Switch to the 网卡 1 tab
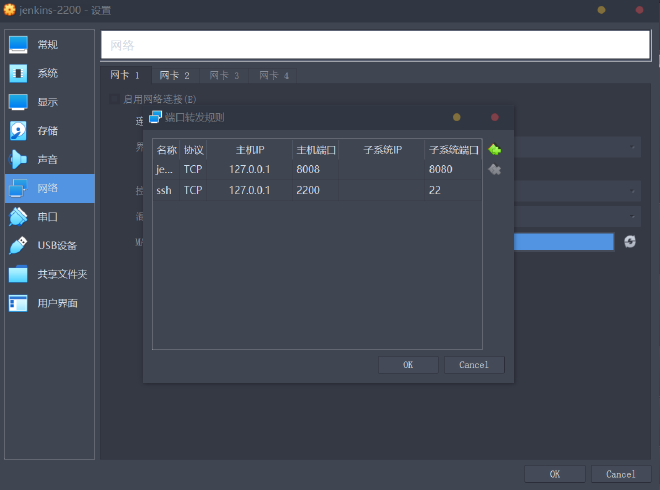Image resolution: width=660 pixels, height=490 pixels. (x=125, y=75)
